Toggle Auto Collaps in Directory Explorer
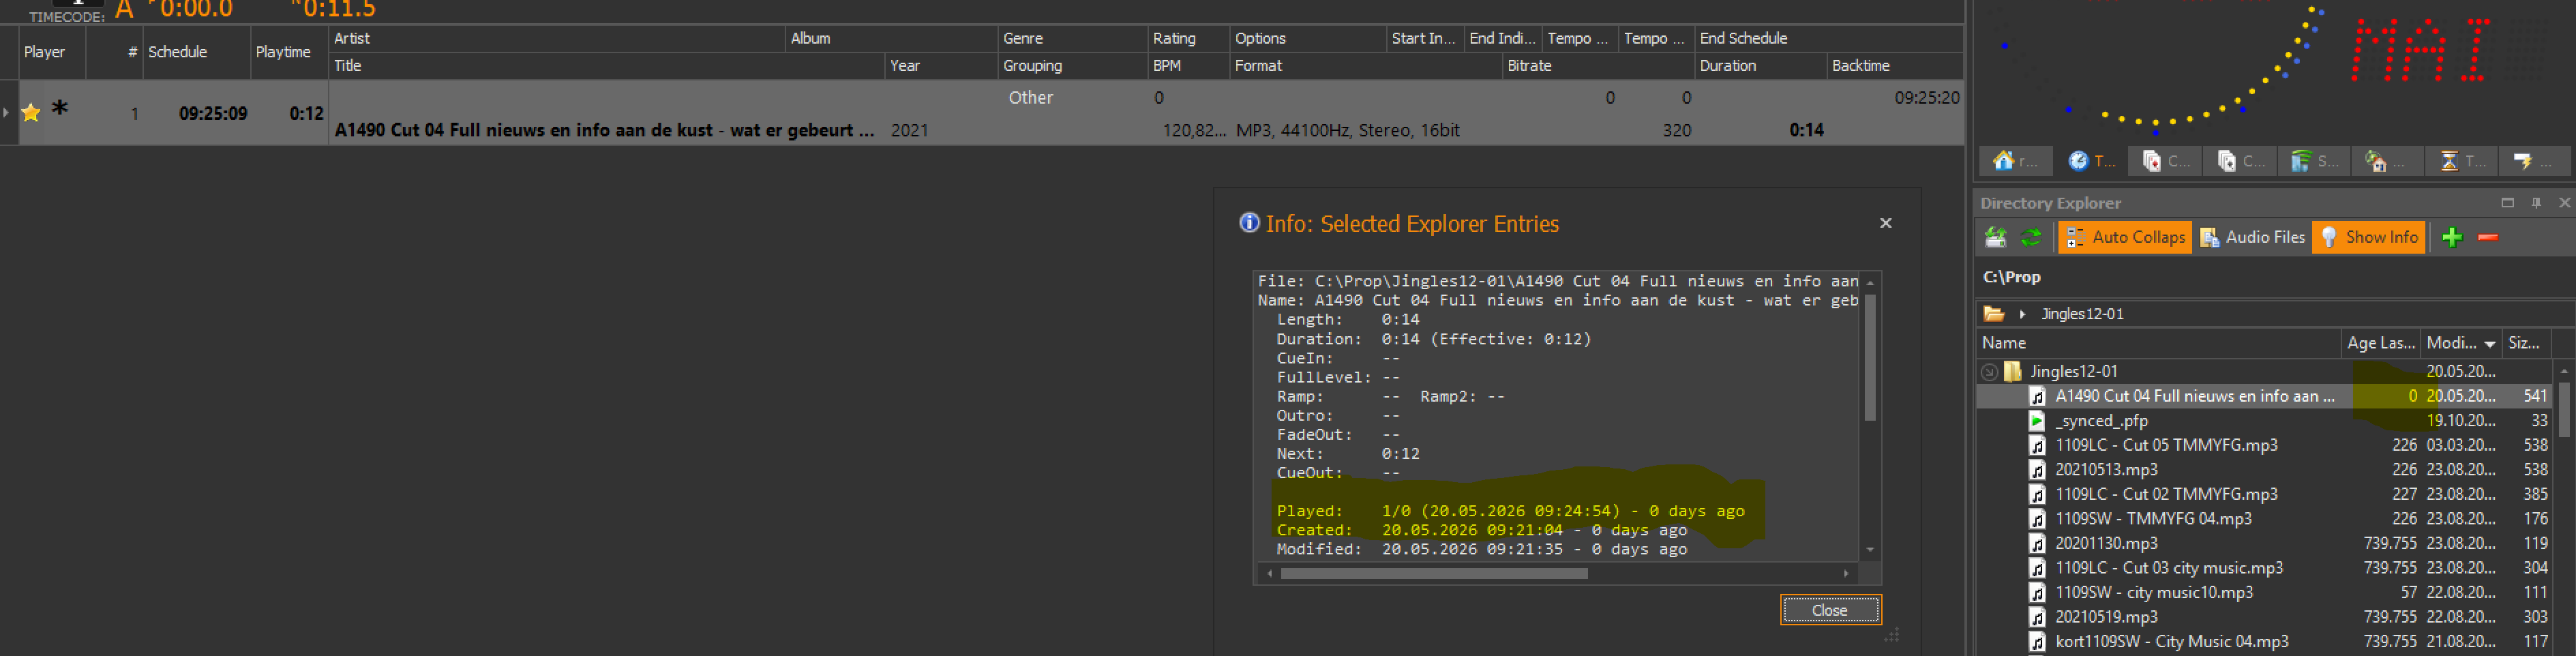Screen dimensions: 2576x656 coord(2125,237)
